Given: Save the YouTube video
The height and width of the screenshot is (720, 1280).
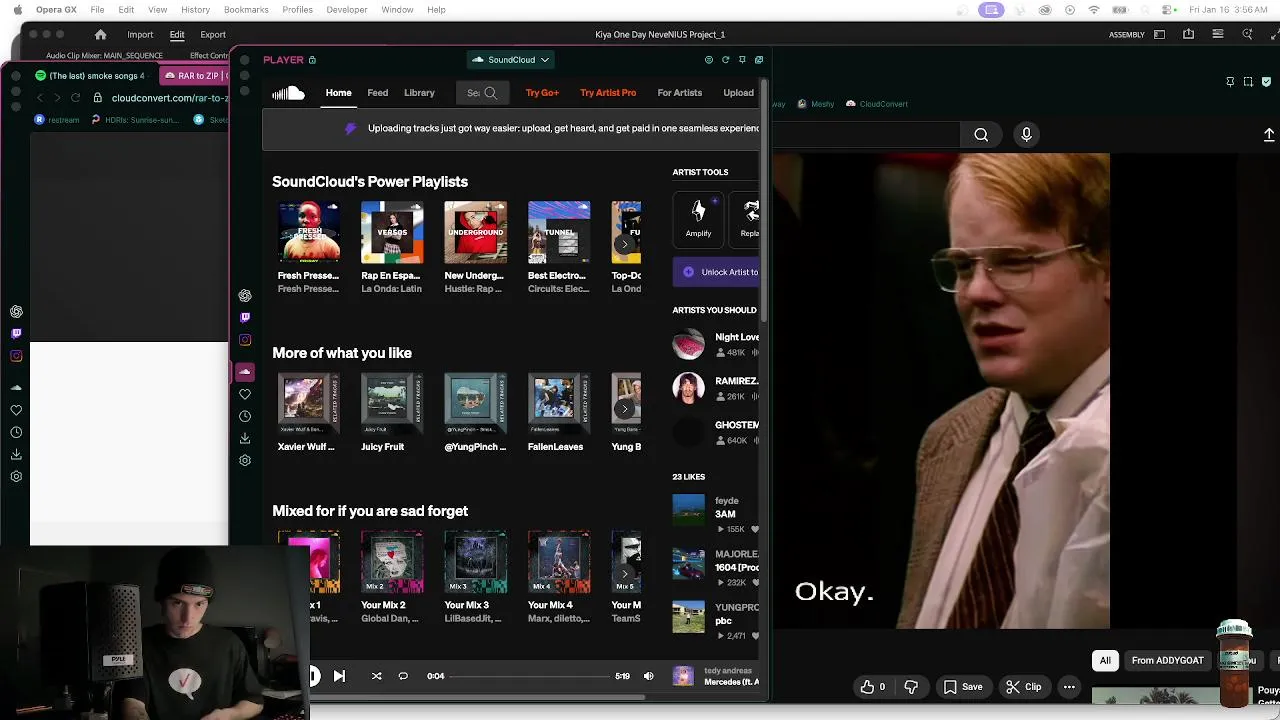Looking at the screenshot, I should 962,687.
